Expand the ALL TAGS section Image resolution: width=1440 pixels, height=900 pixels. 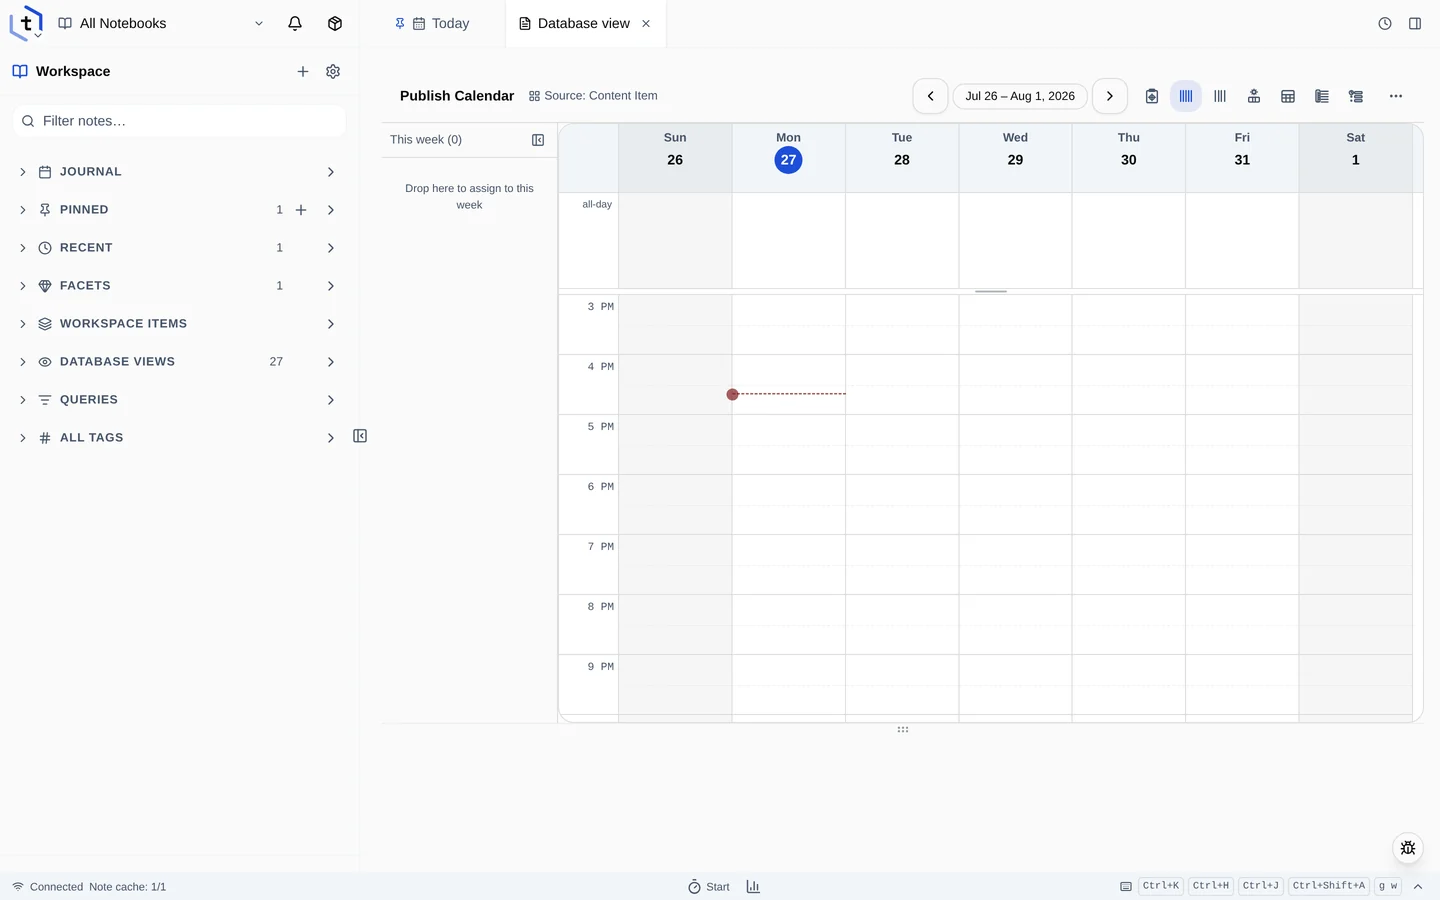(x=23, y=438)
